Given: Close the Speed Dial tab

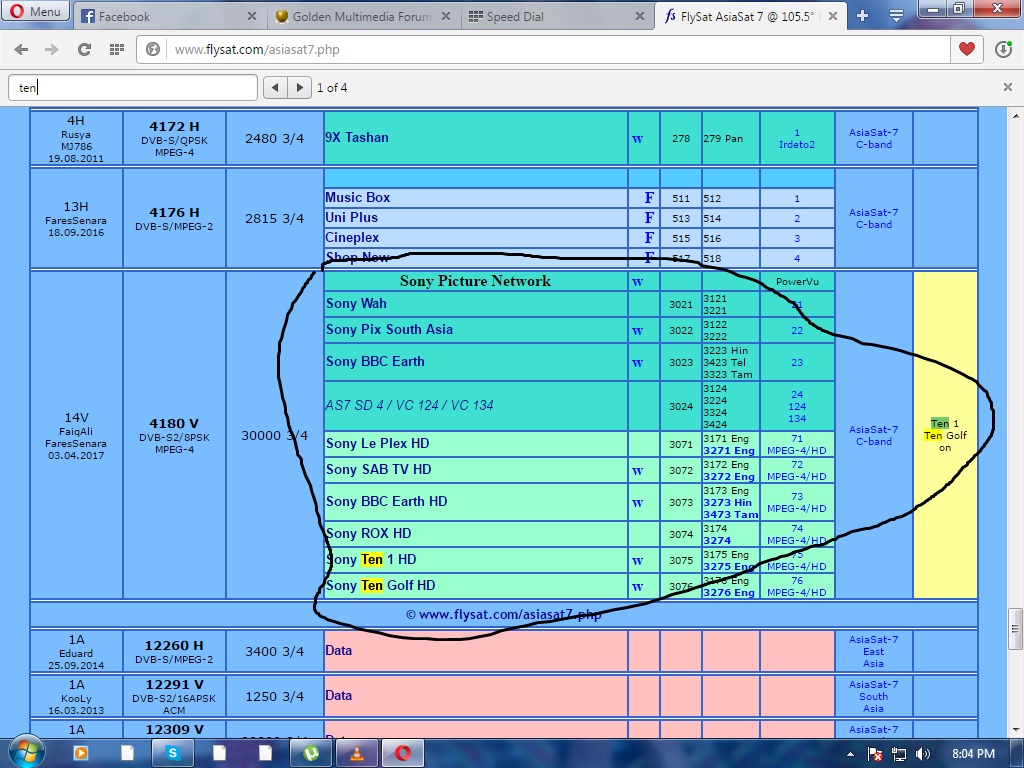Looking at the screenshot, I should point(640,17).
